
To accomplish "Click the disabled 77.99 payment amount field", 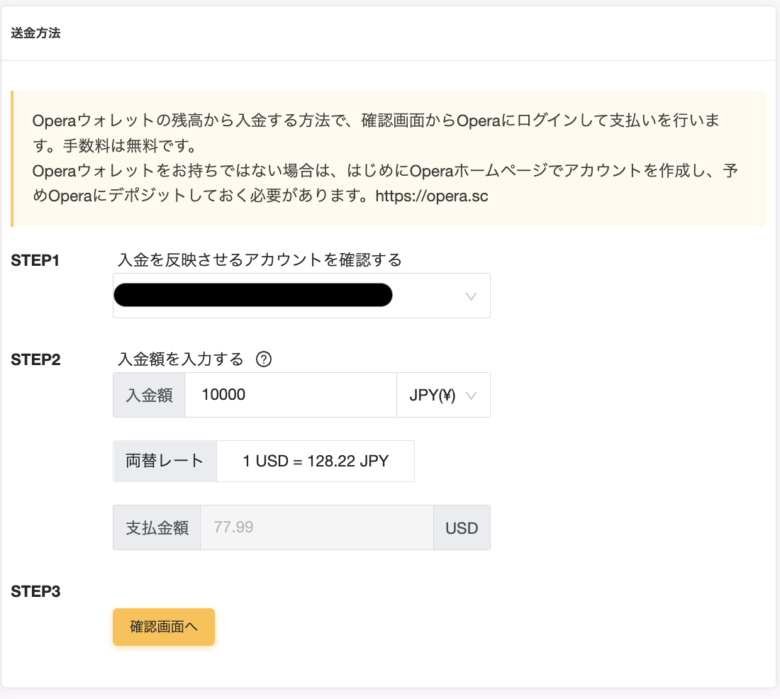I will pos(316,528).
